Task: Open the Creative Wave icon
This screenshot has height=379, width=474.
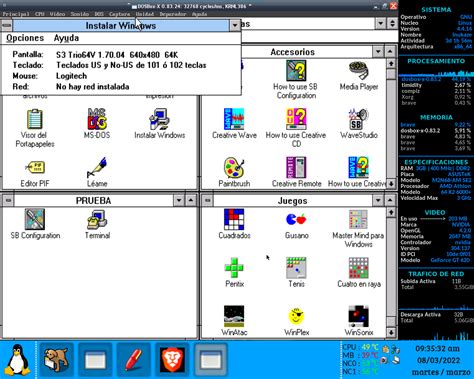Action: 234,119
